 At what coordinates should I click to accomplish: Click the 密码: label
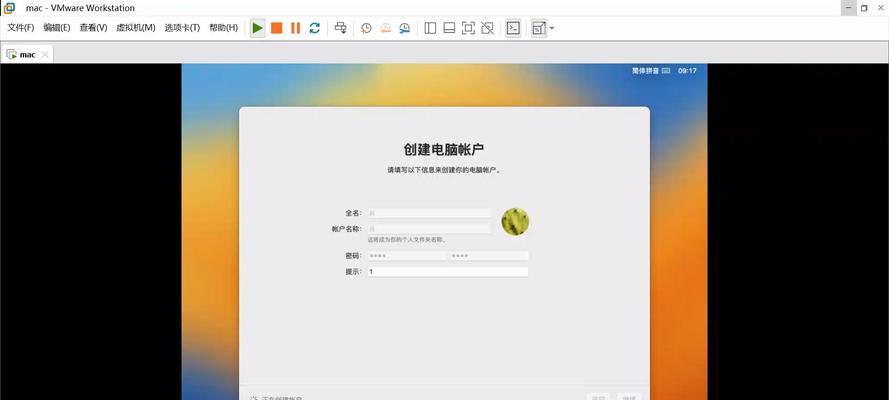(353, 256)
